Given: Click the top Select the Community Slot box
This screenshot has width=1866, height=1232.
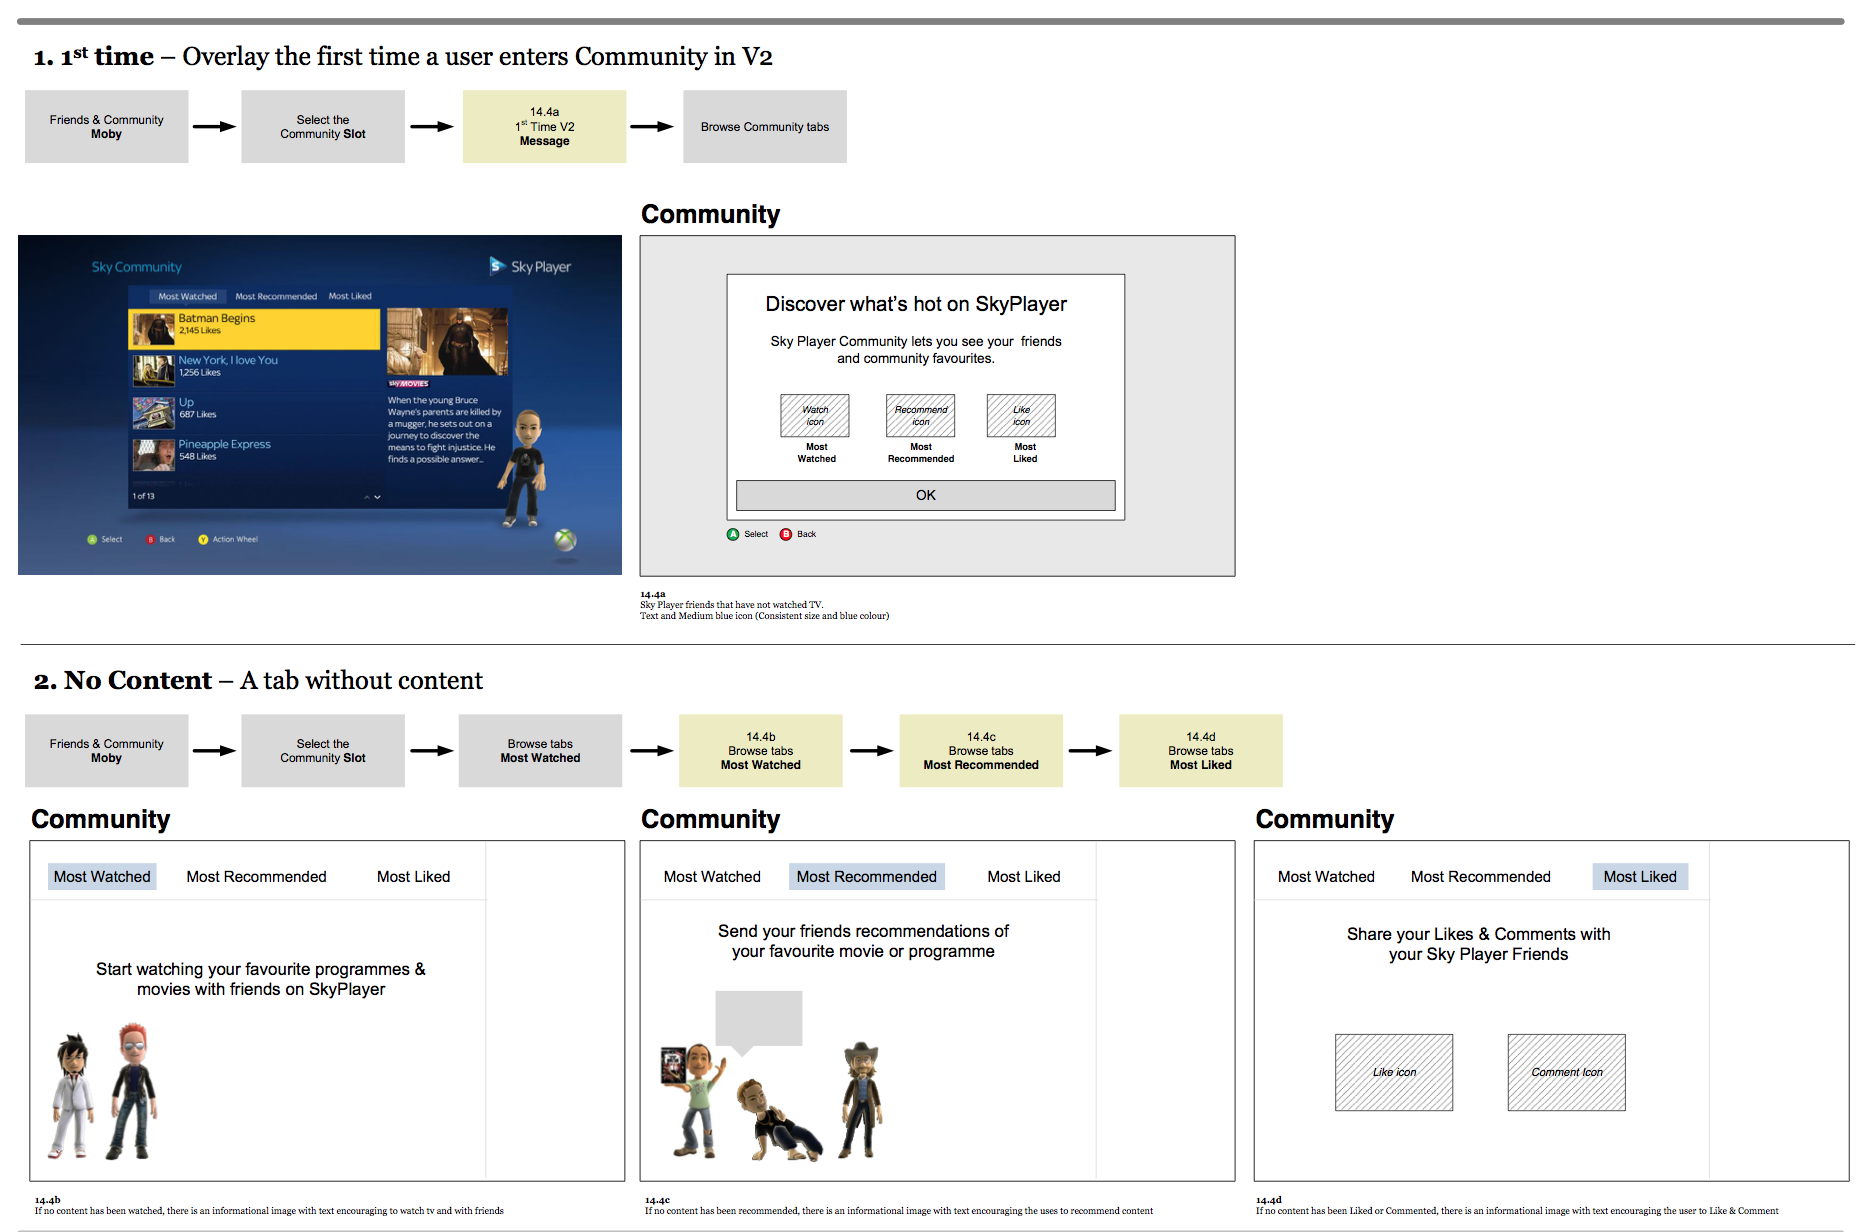Looking at the screenshot, I should point(323,127).
